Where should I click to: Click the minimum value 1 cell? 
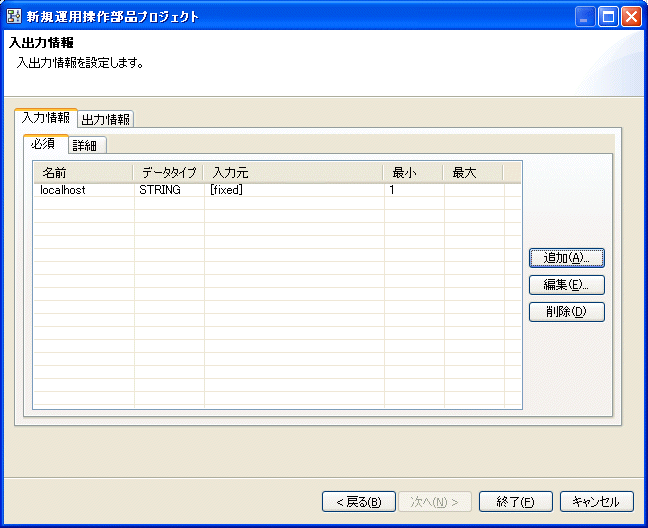pyautogui.click(x=415, y=190)
